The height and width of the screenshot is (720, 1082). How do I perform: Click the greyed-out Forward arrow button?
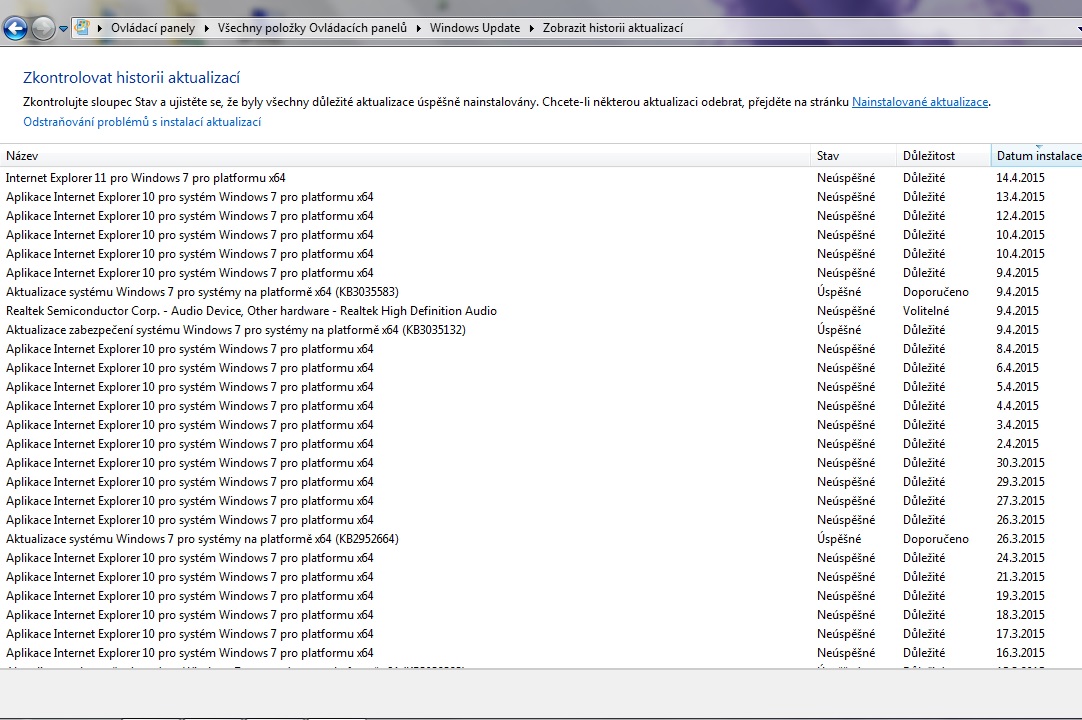pyautogui.click(x=43, y=28)
